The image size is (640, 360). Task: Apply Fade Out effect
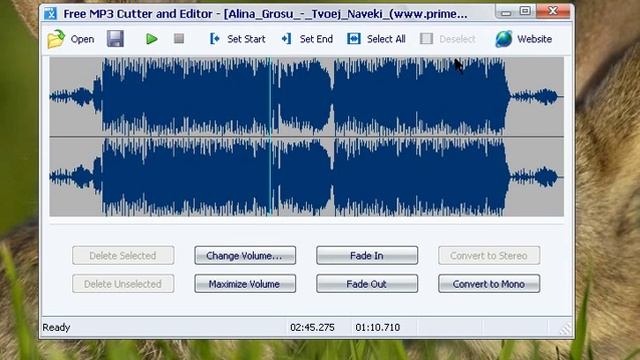tap(367, 284)
